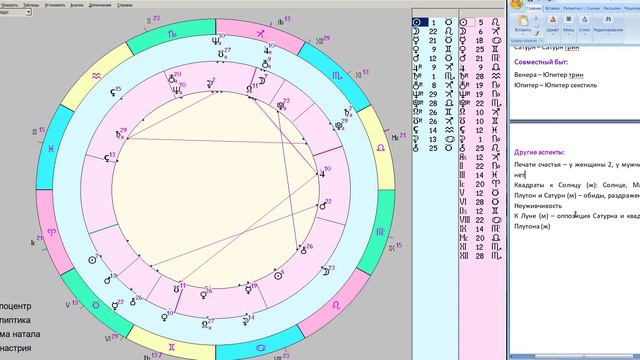640x360 pixels.
Task: Click the Neptune glyph at top of outer chart ring
Action: coord(216,41)
